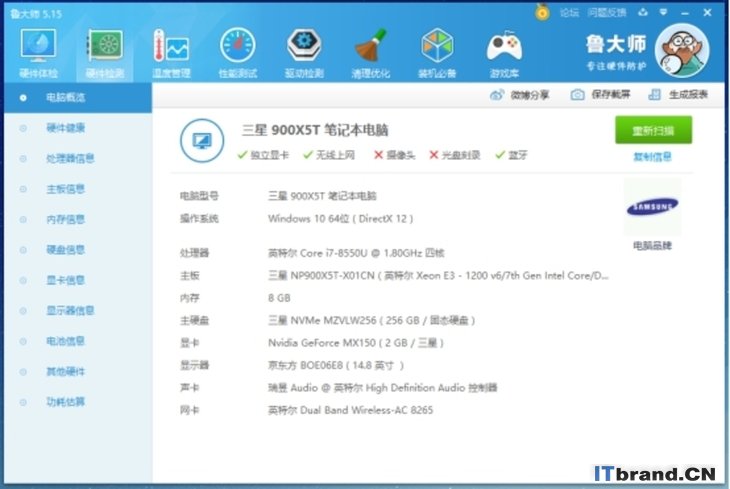Click the green 重新扫描 rescan button
The height and width of the screenshot is (489, 730).
[653, 130]
